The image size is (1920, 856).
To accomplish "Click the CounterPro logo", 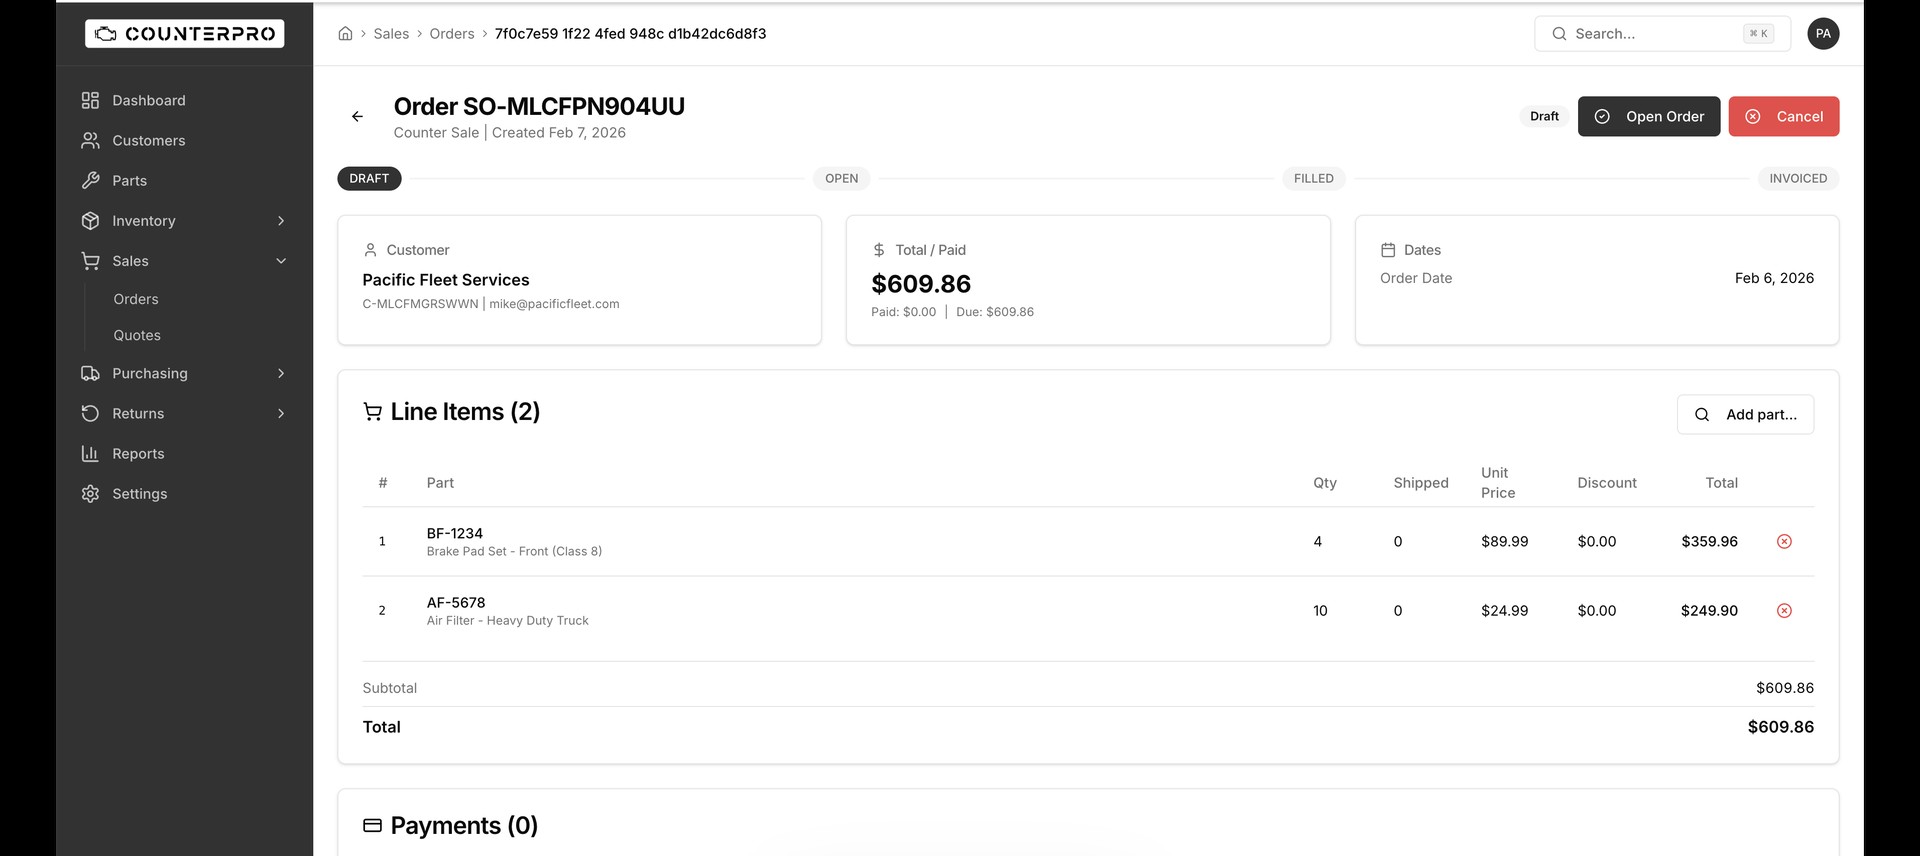I will click(x=185, y=34).
